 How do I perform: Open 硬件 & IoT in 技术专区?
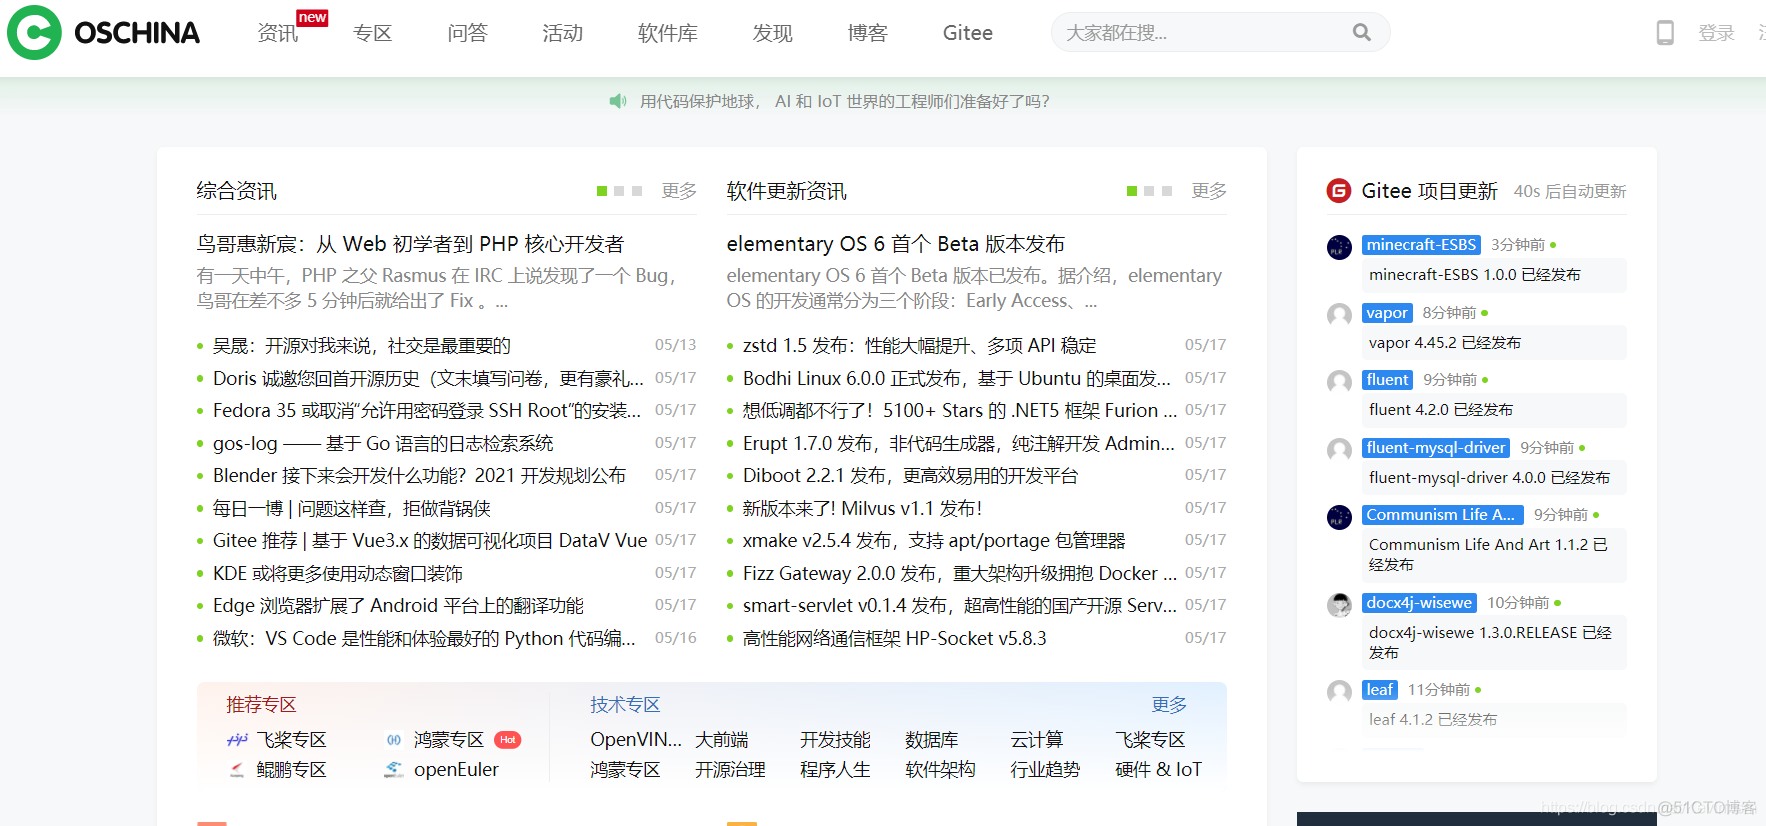click(x=1158, y=770)
